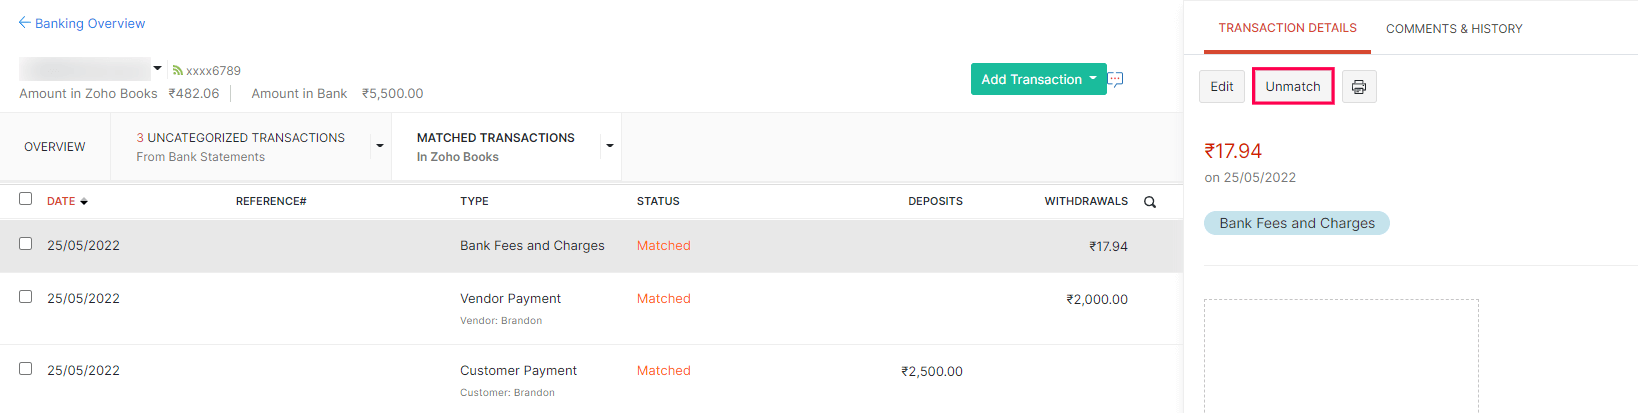
Task: Check the Bank Fees and Charges row checkbox
Action: pyautogui.click(x=26, y=244)
